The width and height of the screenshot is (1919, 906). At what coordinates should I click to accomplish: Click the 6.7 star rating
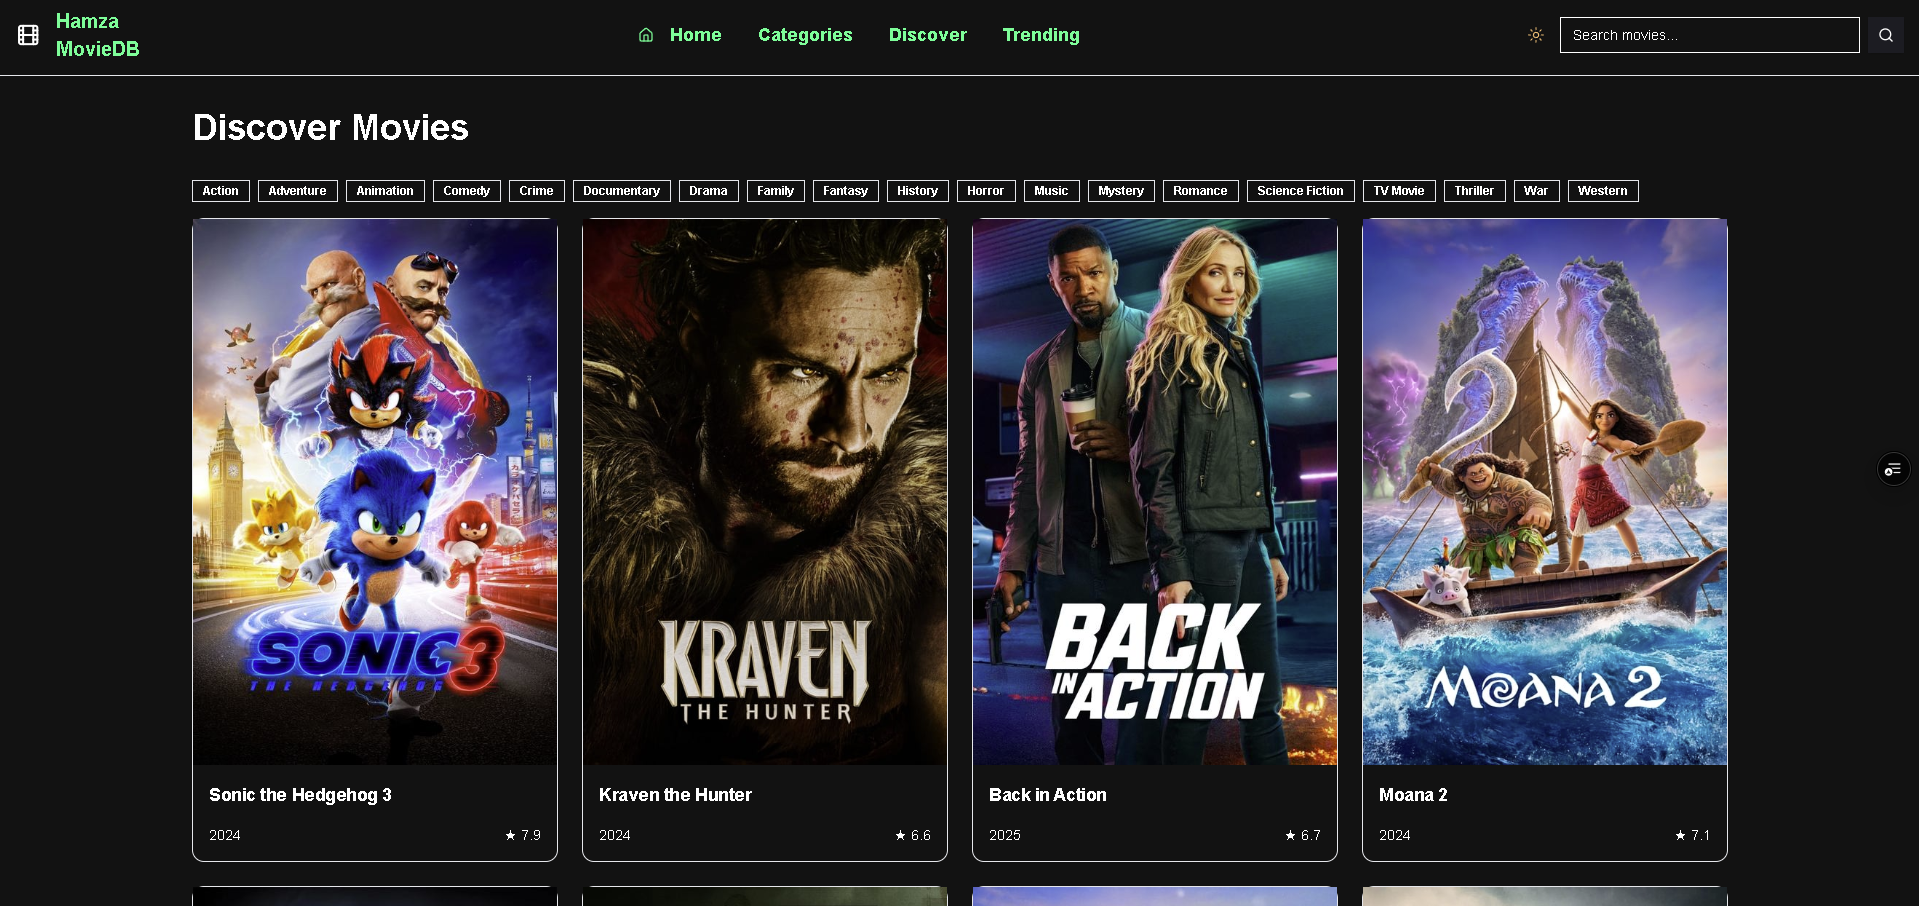pyautogui.click(x=1303, y=835)
